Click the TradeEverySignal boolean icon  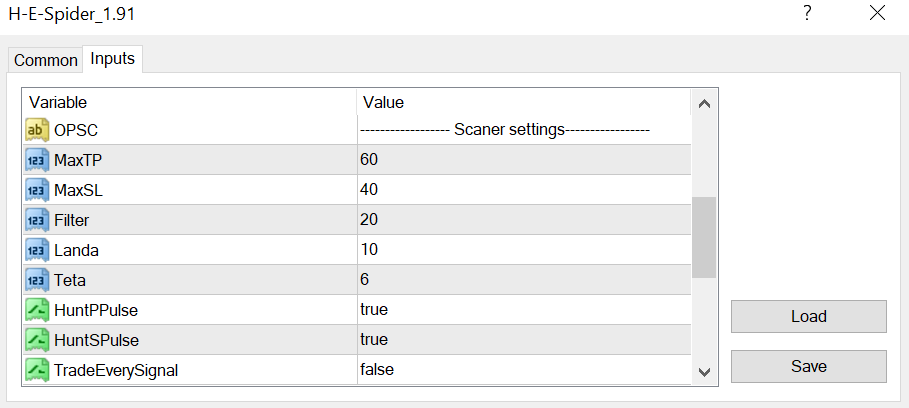(x=38, y=369)
